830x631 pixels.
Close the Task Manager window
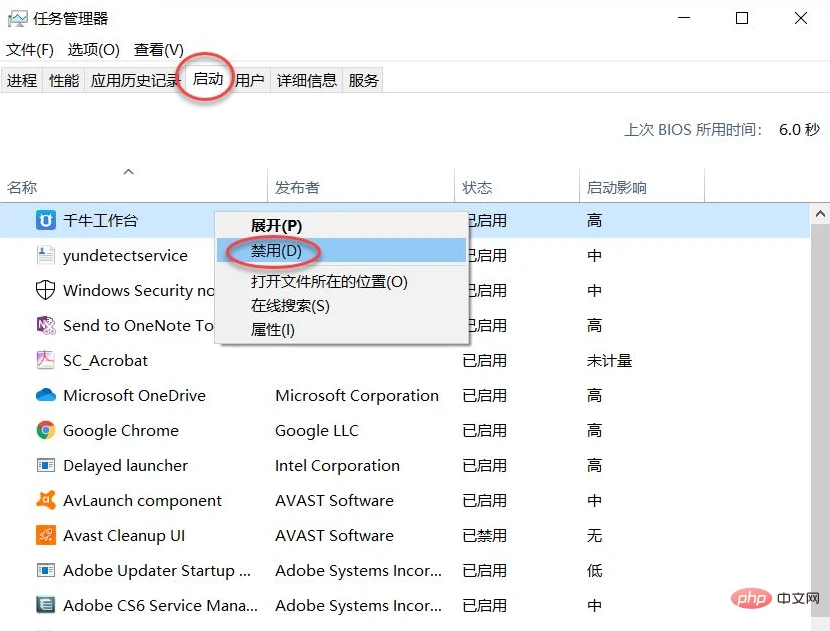tap(801, 18)
